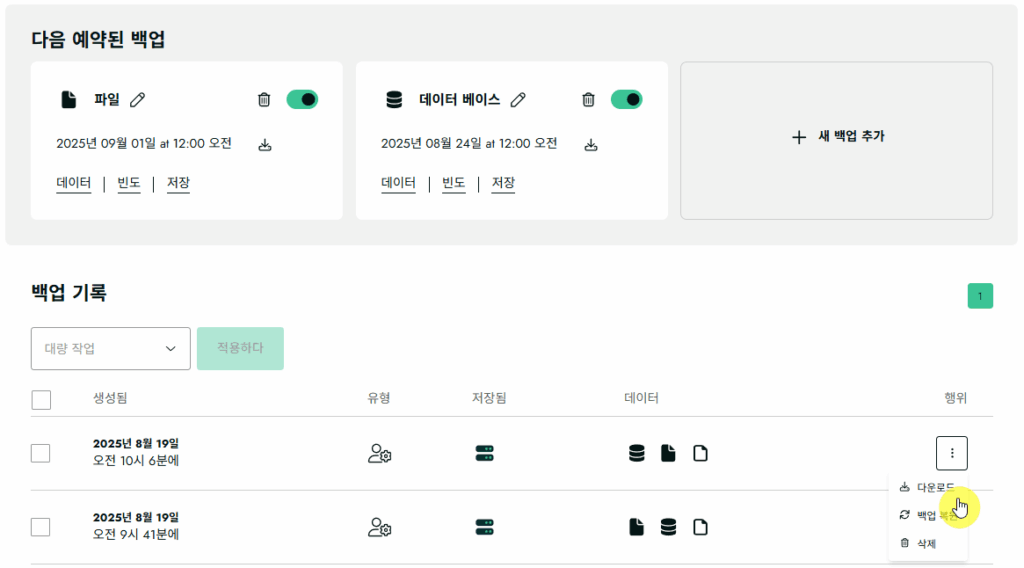Go to page 1 of backup history

(980, 296)
